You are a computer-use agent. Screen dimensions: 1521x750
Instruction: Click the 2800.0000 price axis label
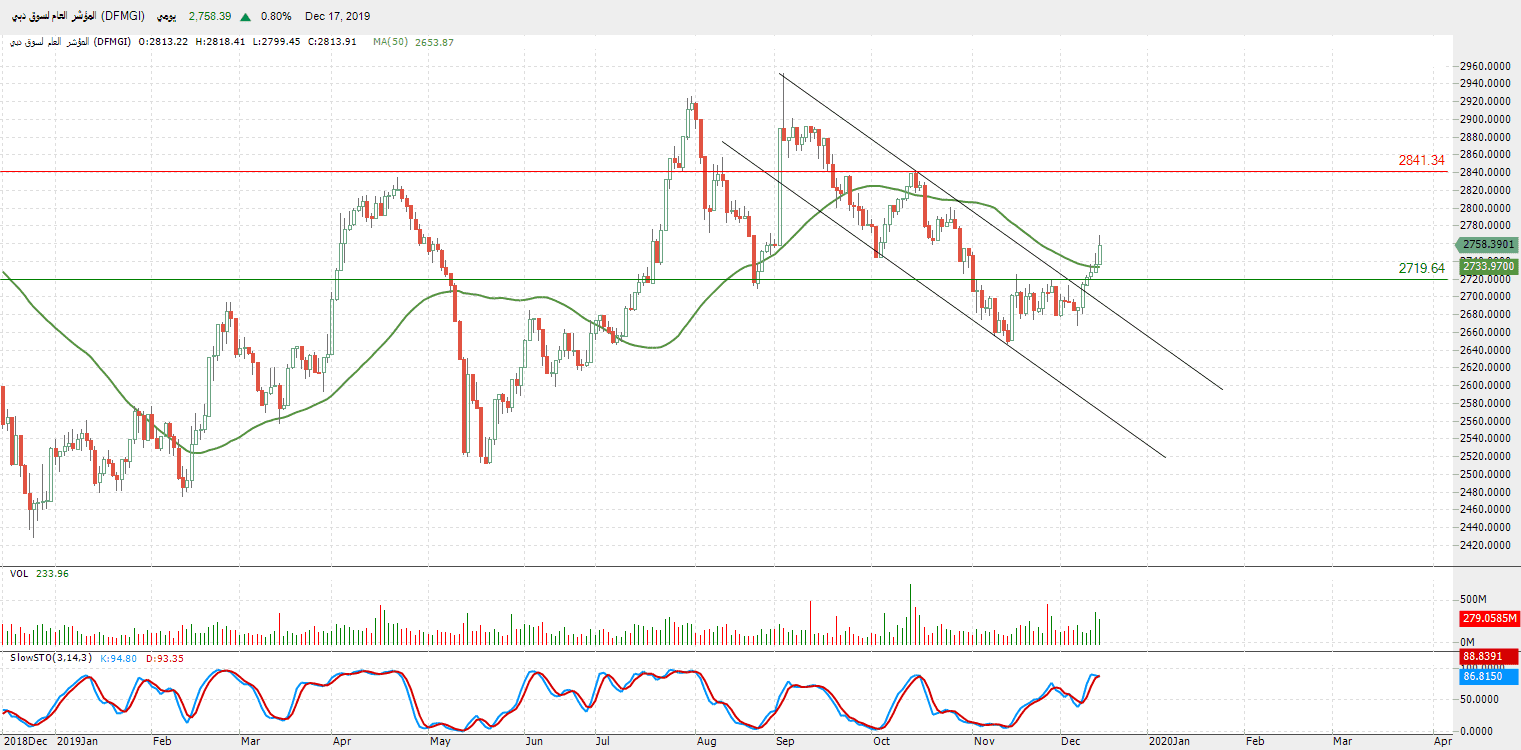1487,208
